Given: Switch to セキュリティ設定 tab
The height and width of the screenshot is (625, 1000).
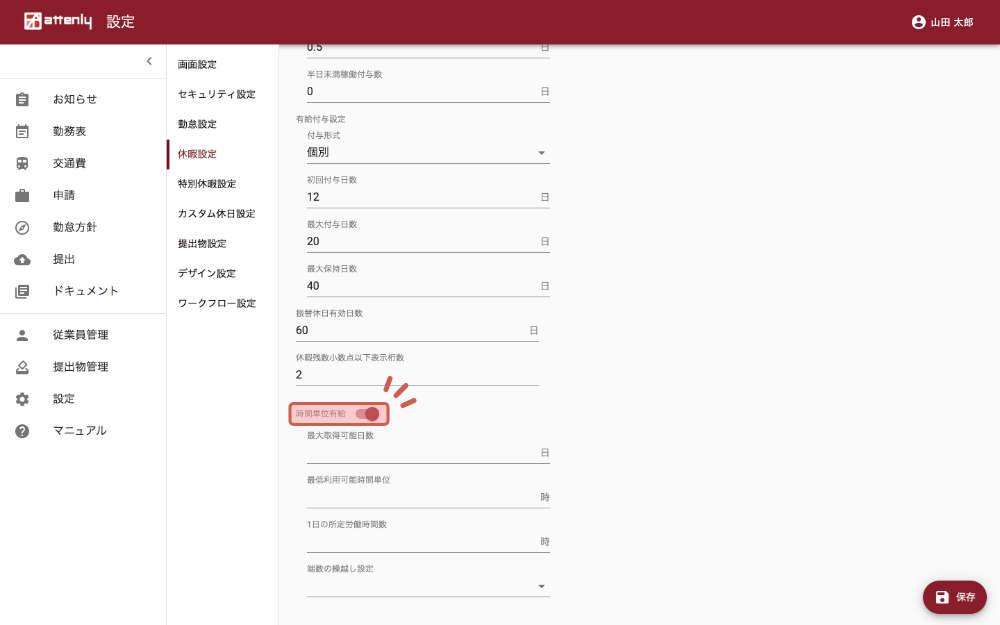Looking at the screenshot, I should pyautogui.click(x=216, y=94).
